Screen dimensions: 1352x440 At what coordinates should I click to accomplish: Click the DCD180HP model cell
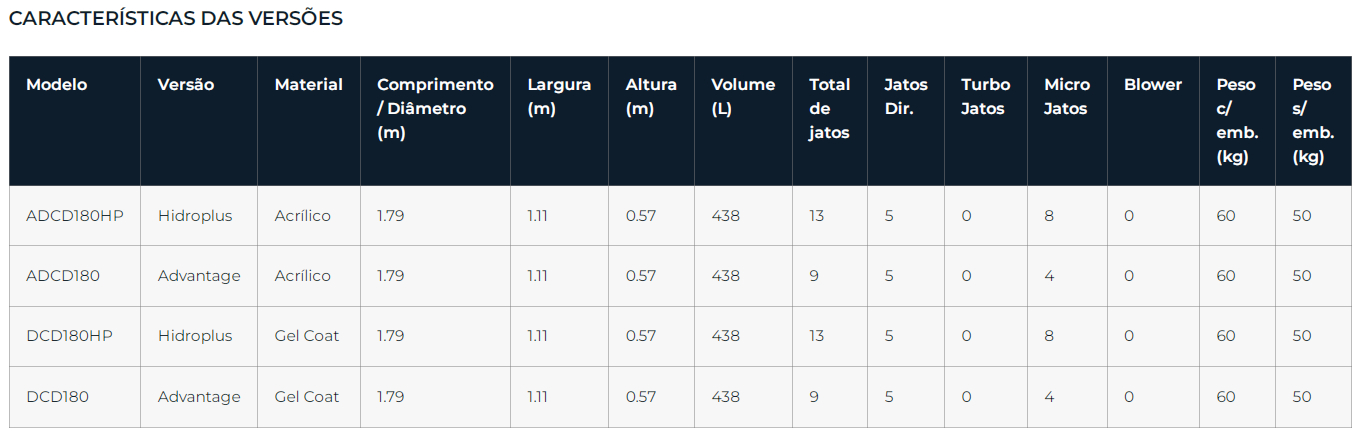(x=69, y=336)
